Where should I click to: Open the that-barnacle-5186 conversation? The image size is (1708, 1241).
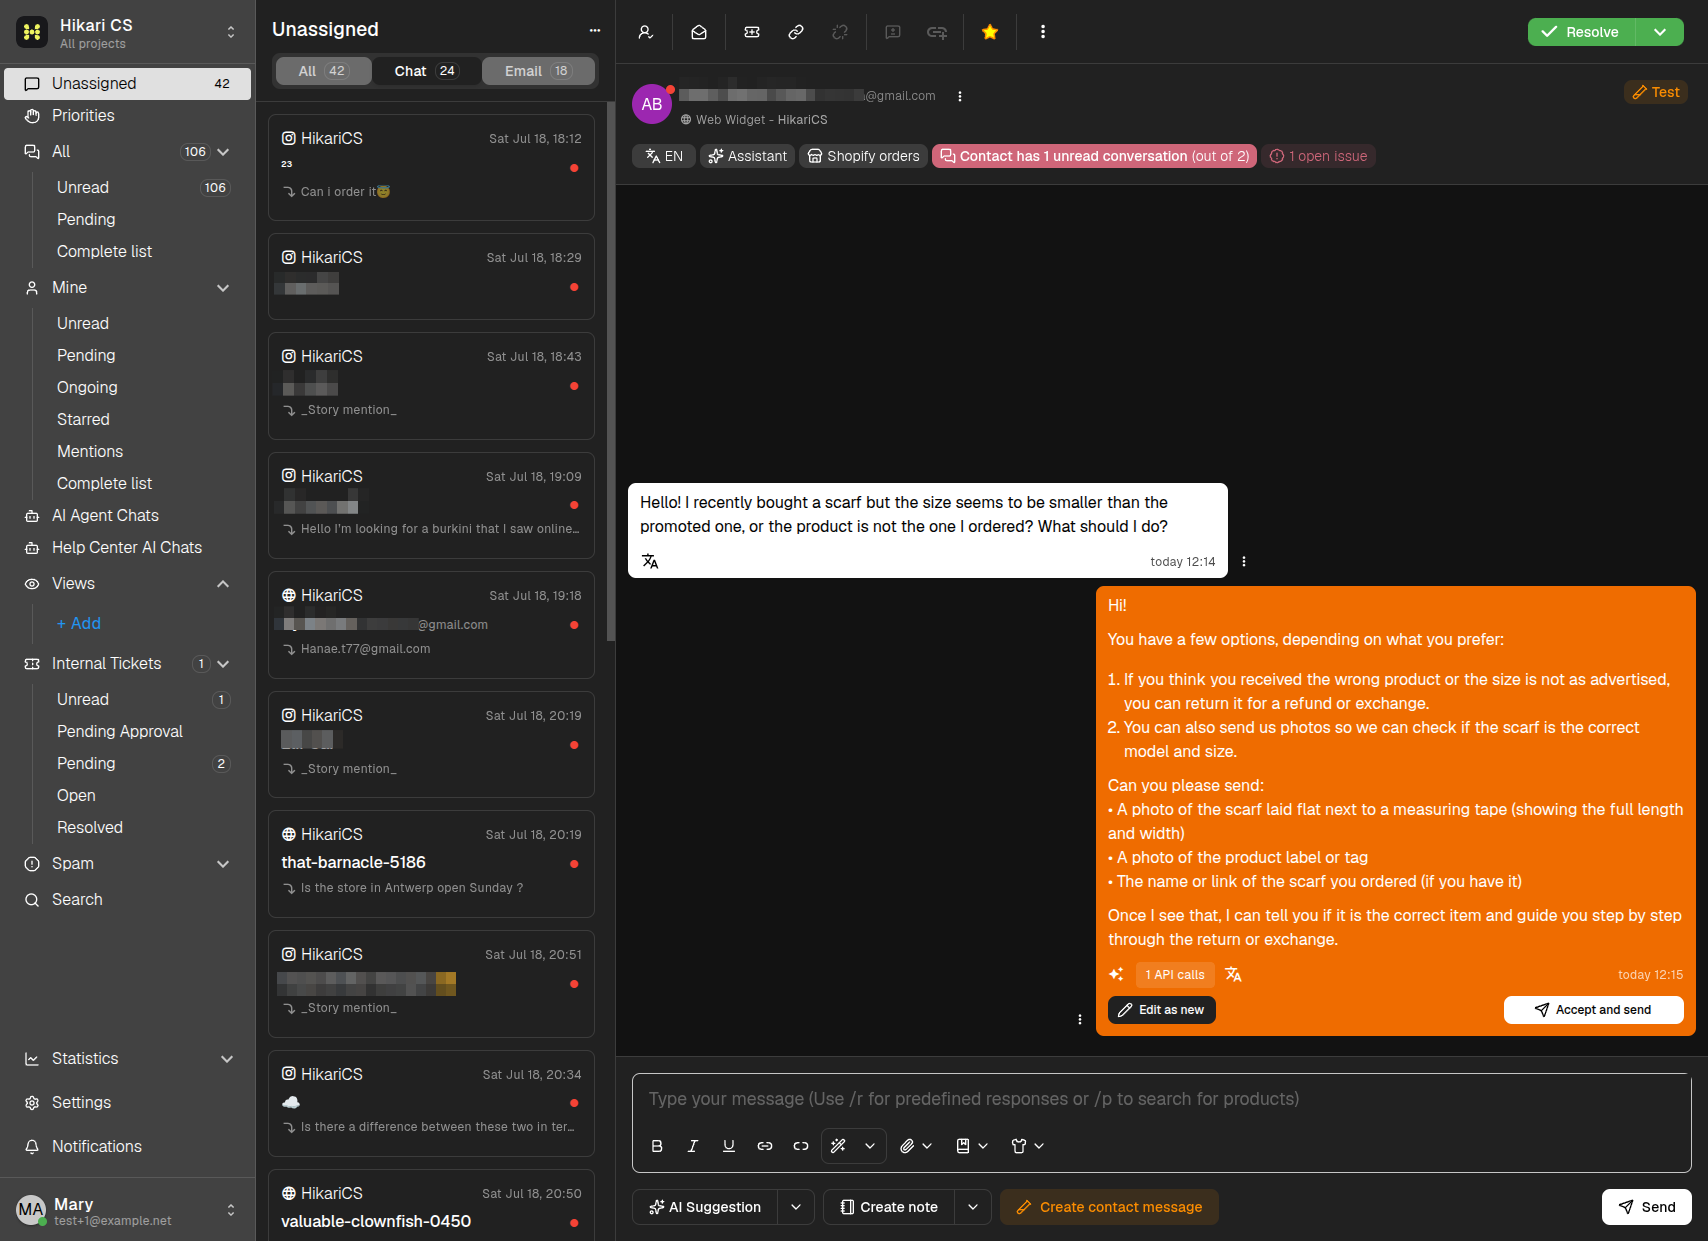point(431,864)
